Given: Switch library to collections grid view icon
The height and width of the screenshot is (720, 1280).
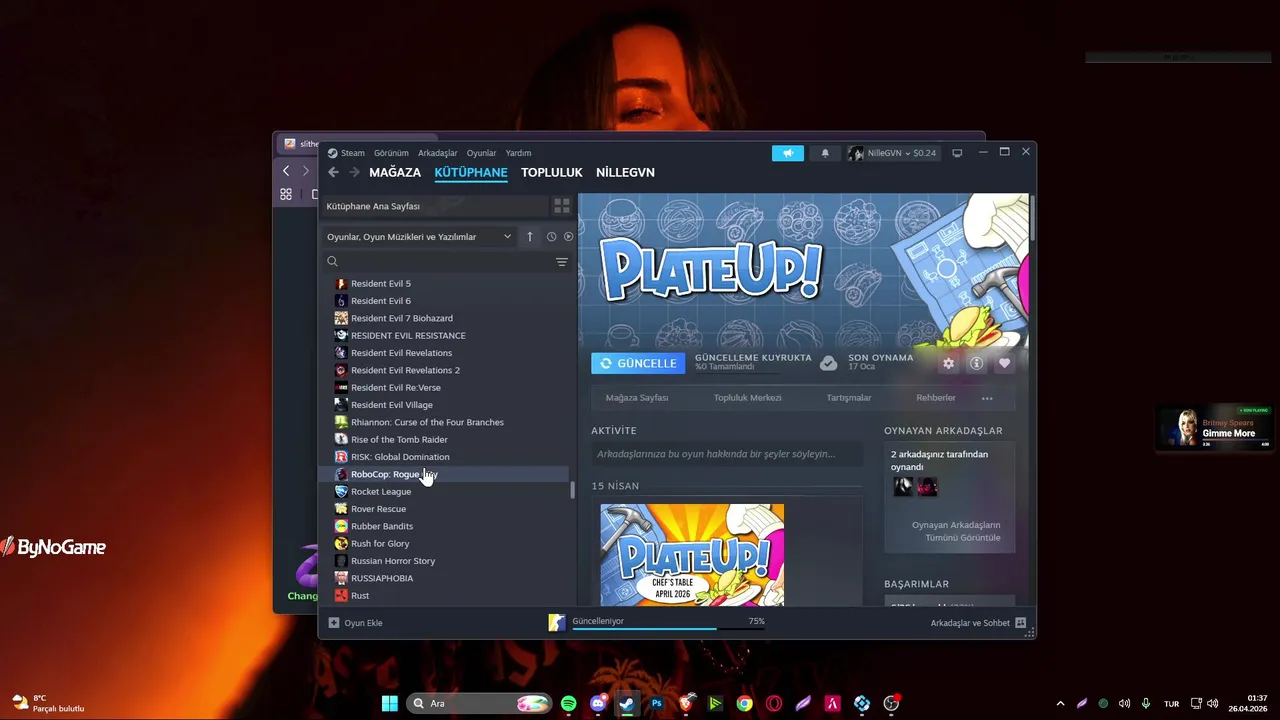Looking at the screenshot, I should point(562,206).
